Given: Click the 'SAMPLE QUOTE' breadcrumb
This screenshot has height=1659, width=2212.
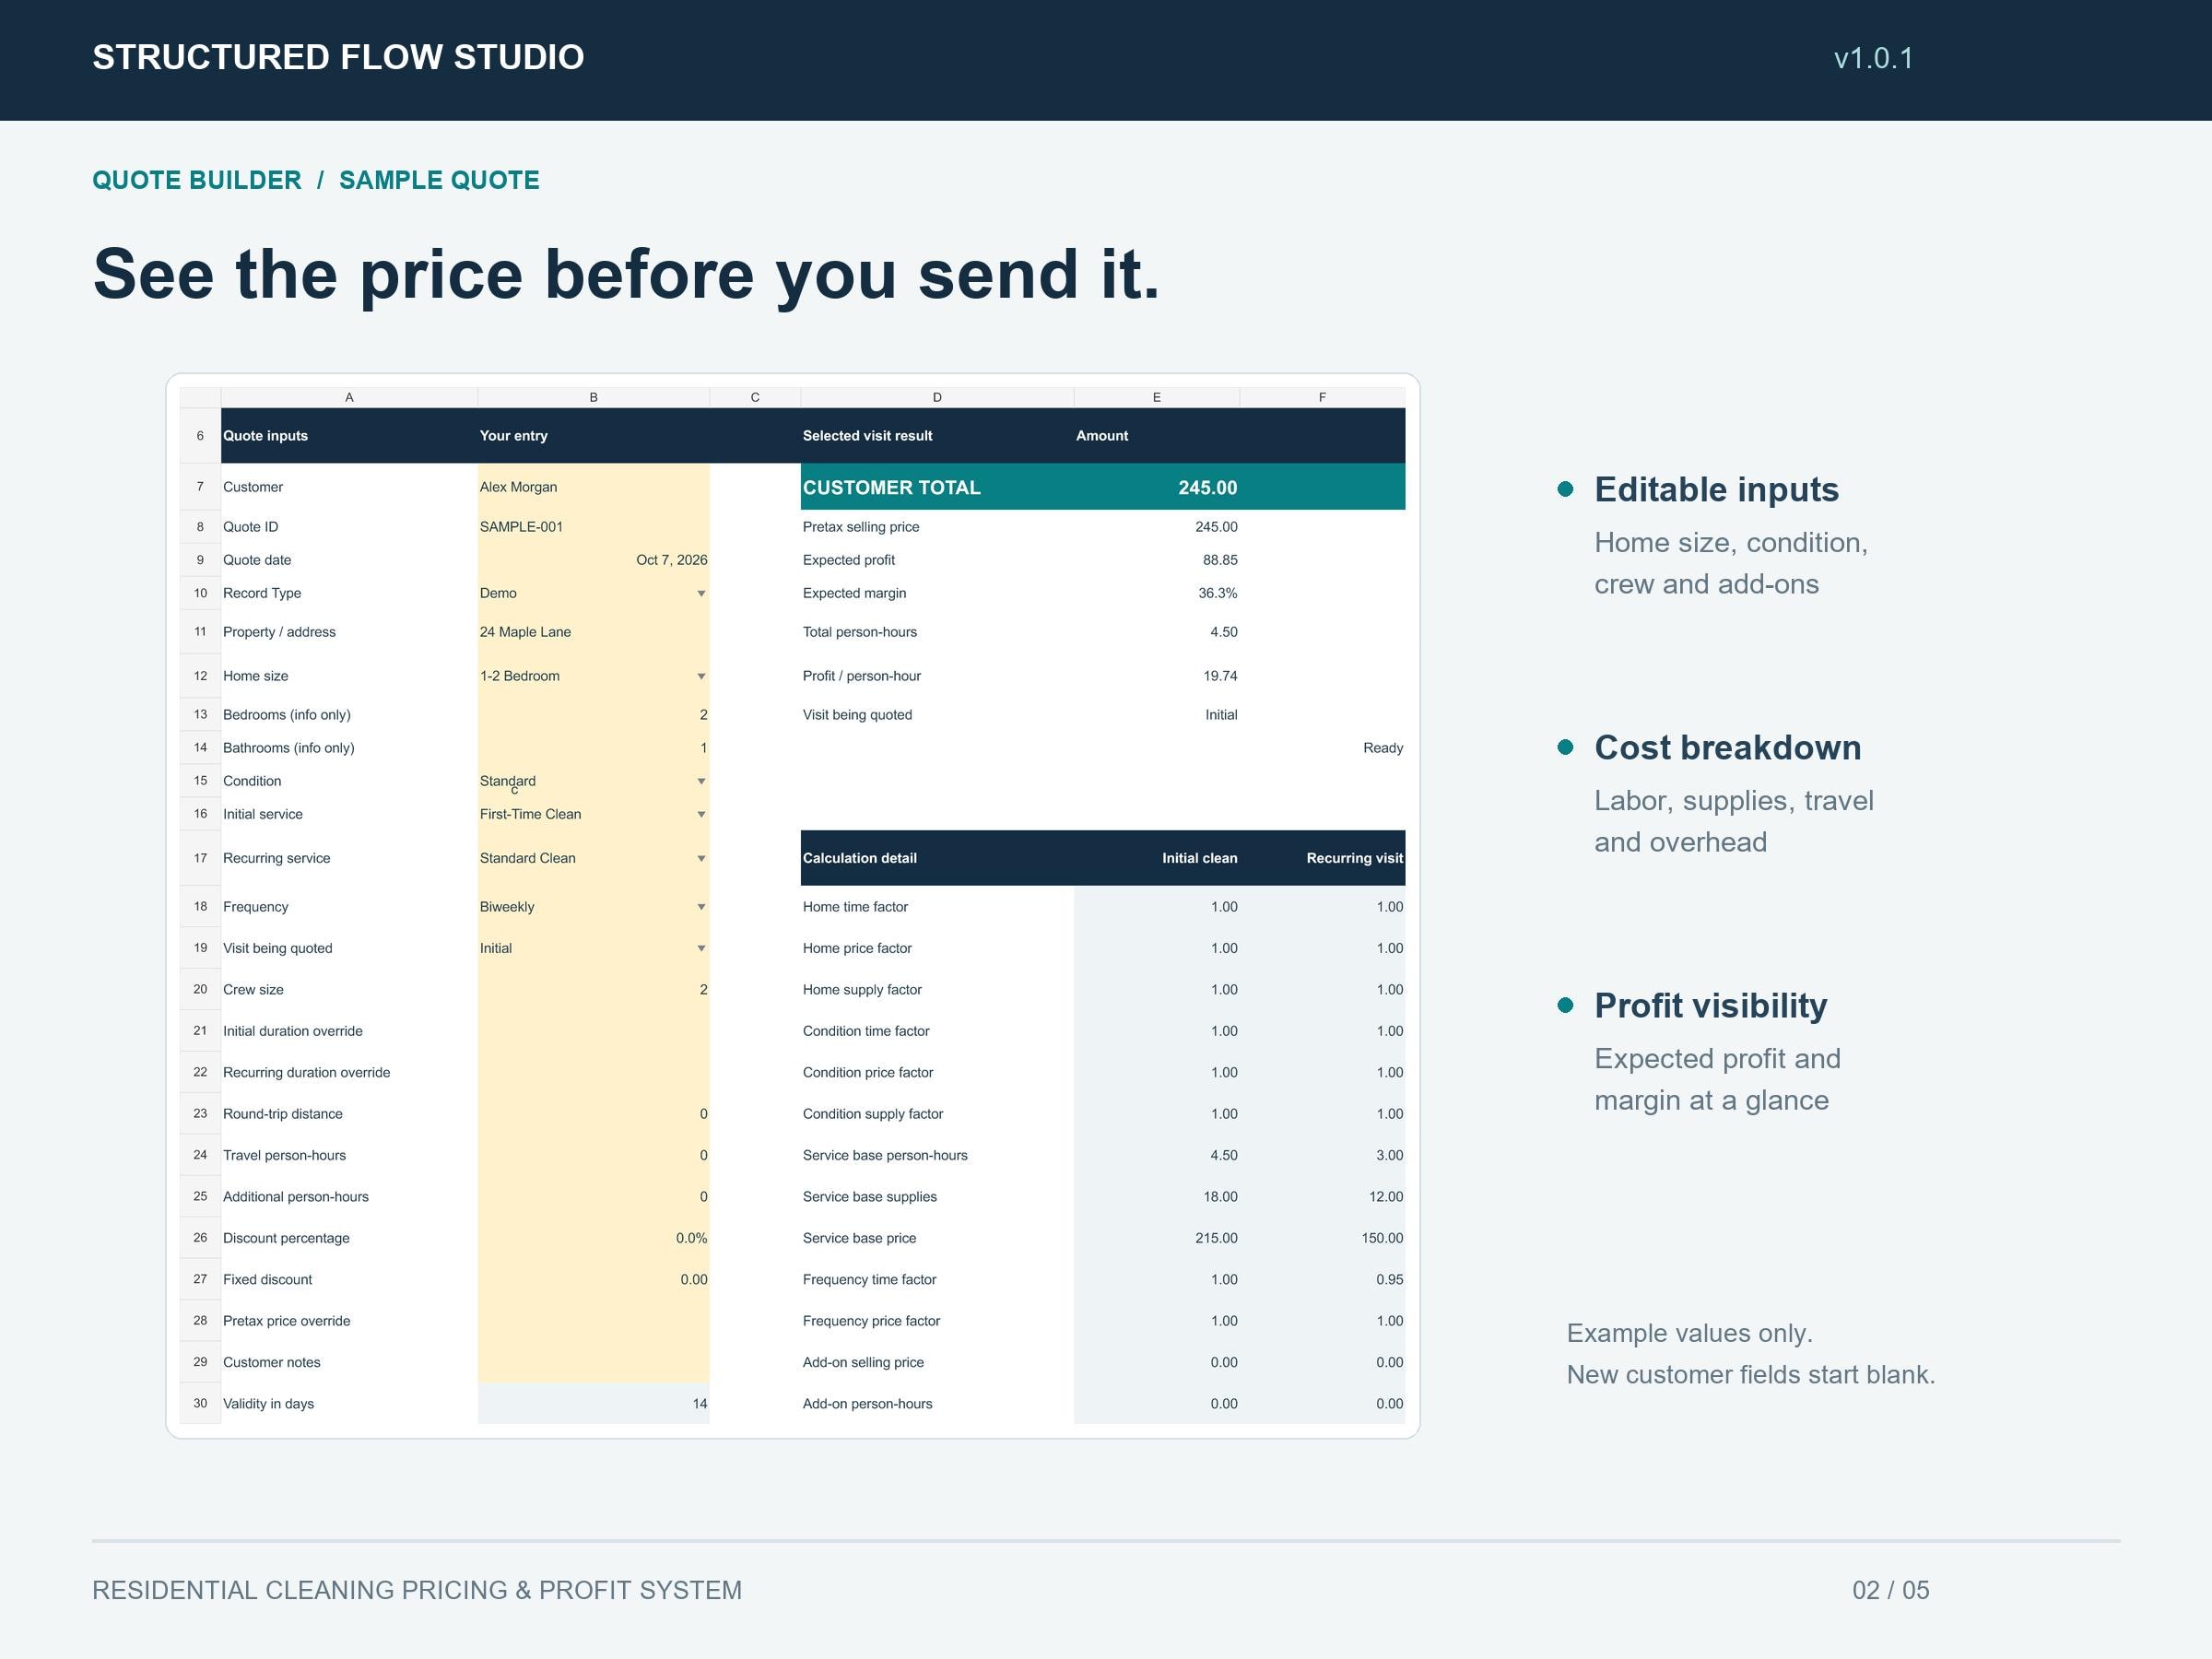Looking at the screenshot, I should tap(439, 180).
